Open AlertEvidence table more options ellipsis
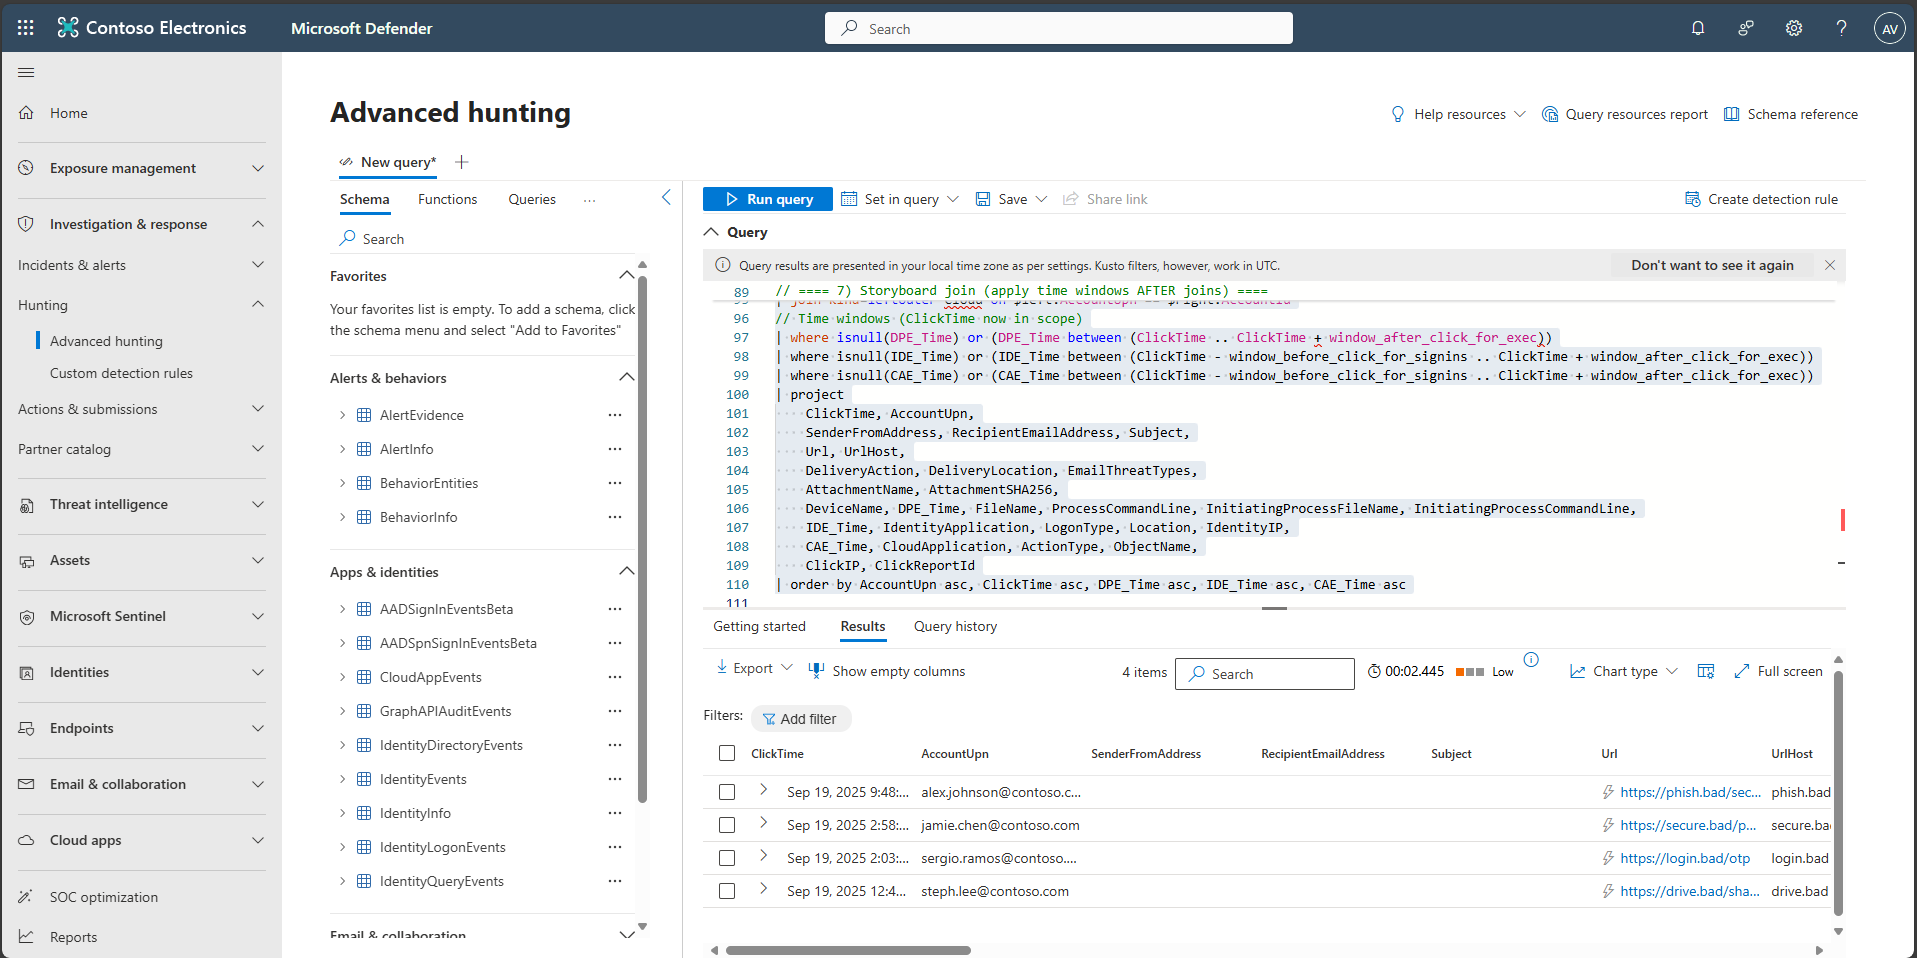This screenshot has height=958, width=1917. (x=615, y=415)
